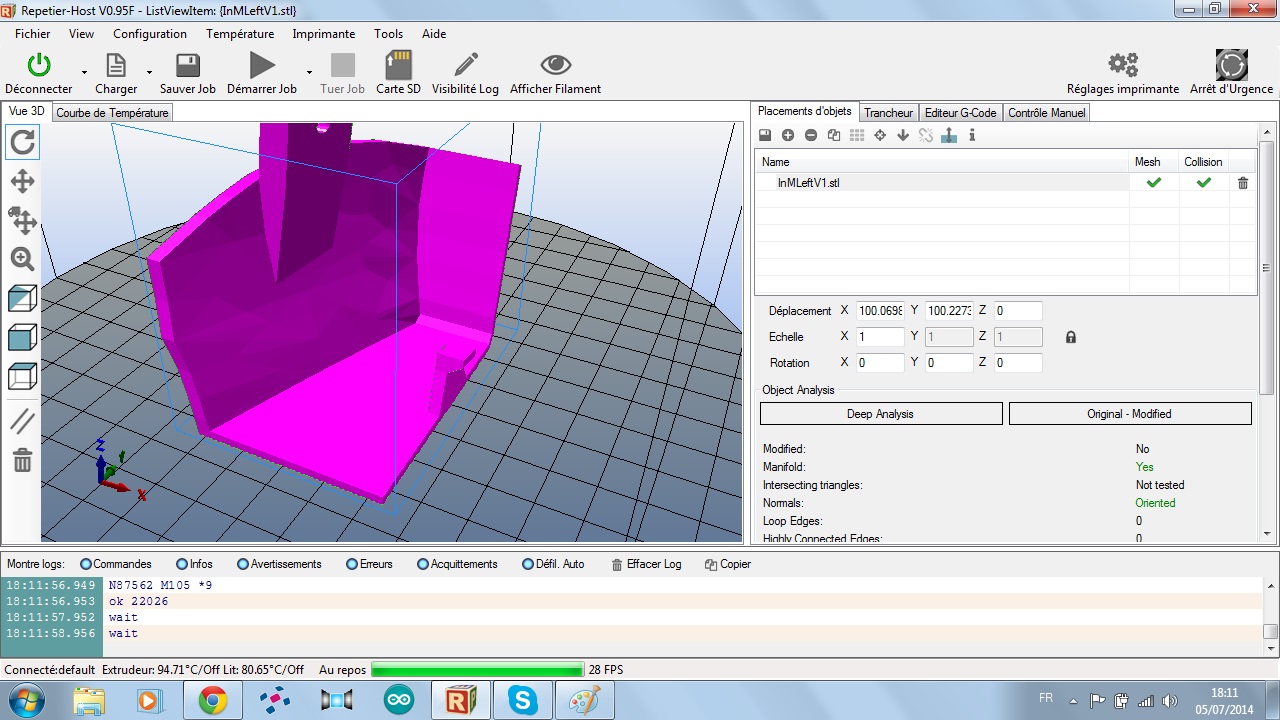Switch to isometric cube view
Screen dimensions: 1280x720
coord(22,298)
